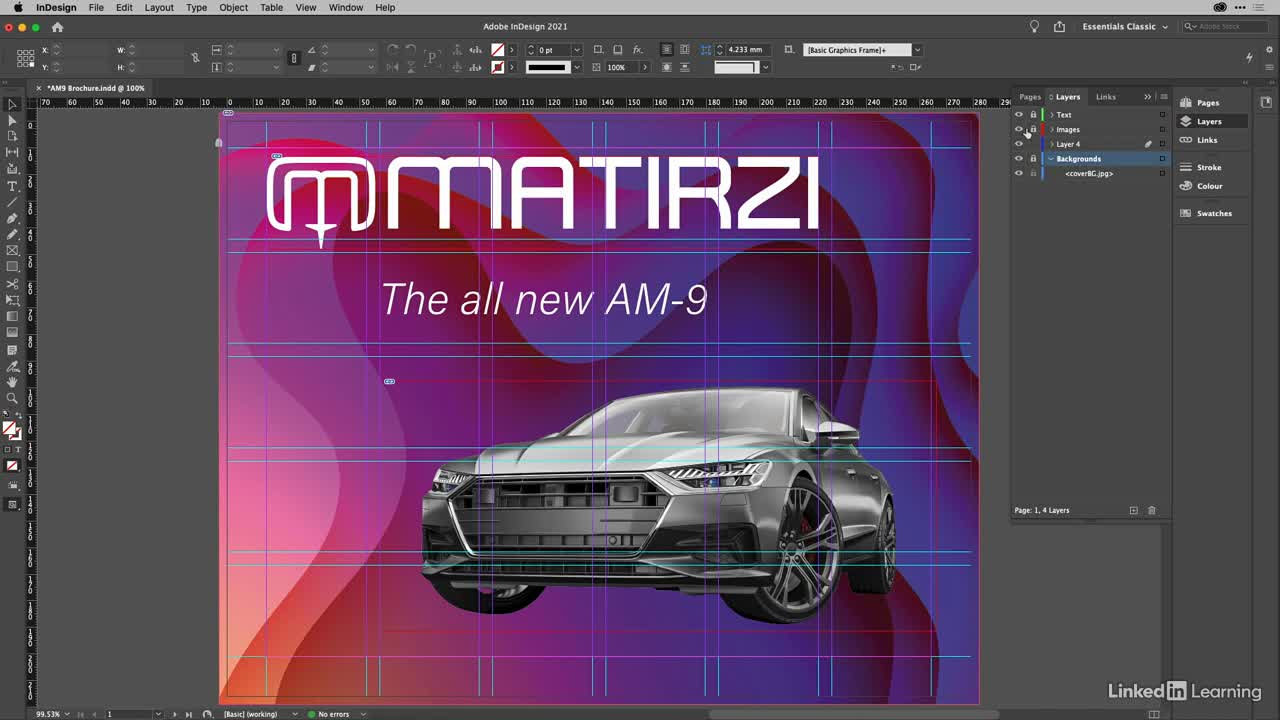Open the Apple menu
Viewport: 1280px width, 720px height.
tap(18, 7)
